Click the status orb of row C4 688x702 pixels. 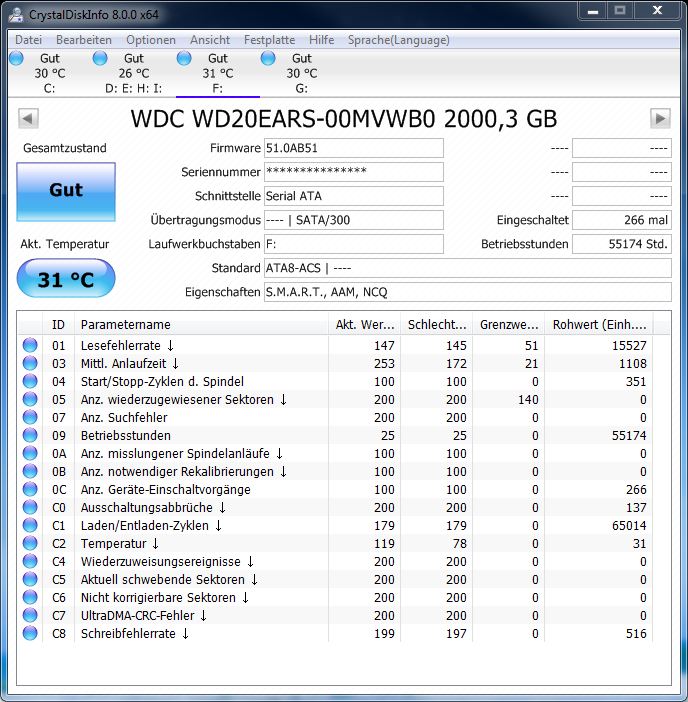pos(30,561)
